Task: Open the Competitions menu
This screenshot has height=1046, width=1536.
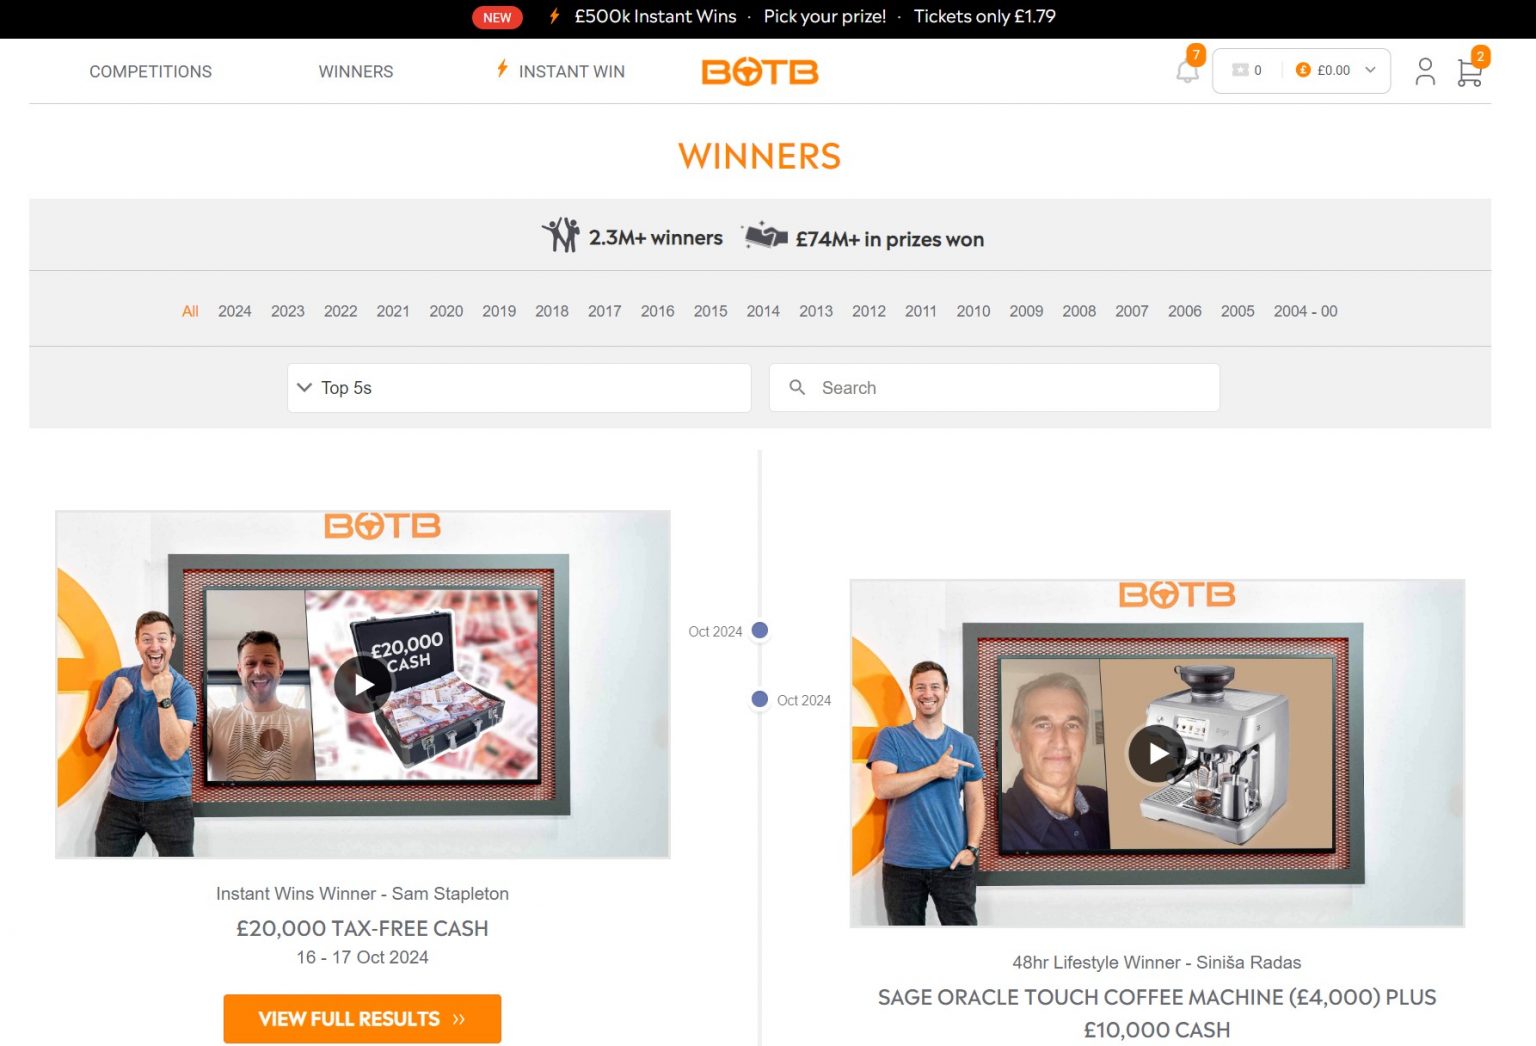Action: tap(150, 72)
